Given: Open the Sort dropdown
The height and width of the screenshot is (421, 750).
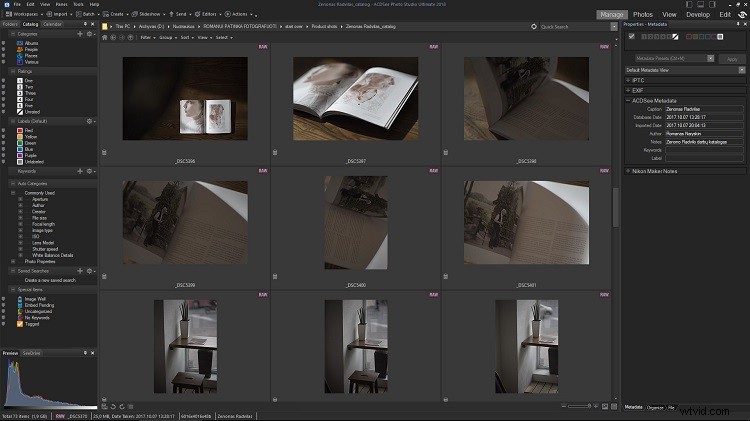Looking at the screenshot, I should [187, 37].
